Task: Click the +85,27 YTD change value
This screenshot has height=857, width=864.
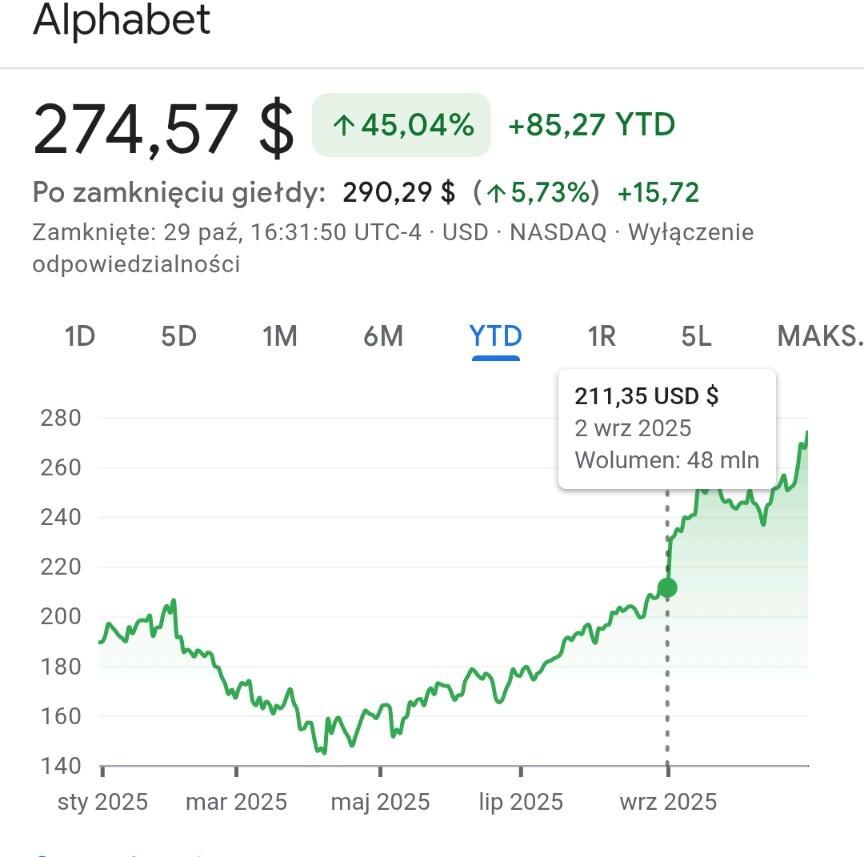Action: click(x=591, y=126)
